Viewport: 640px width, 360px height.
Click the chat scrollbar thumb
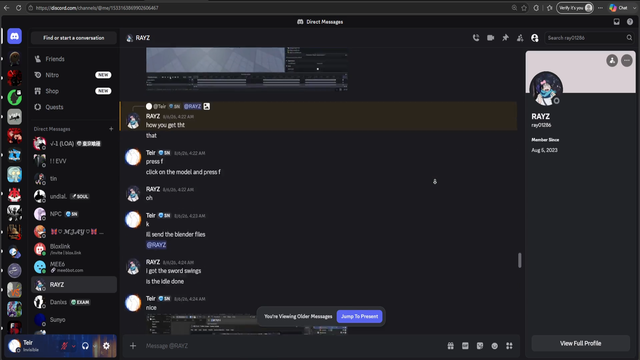[x=520, y=260]
